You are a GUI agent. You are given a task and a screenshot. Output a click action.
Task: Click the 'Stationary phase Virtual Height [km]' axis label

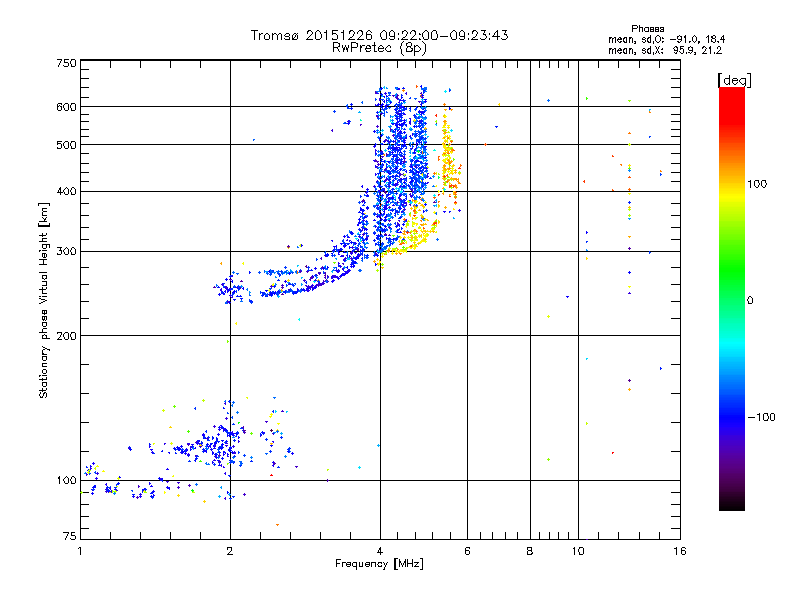(x=43, y=300)
